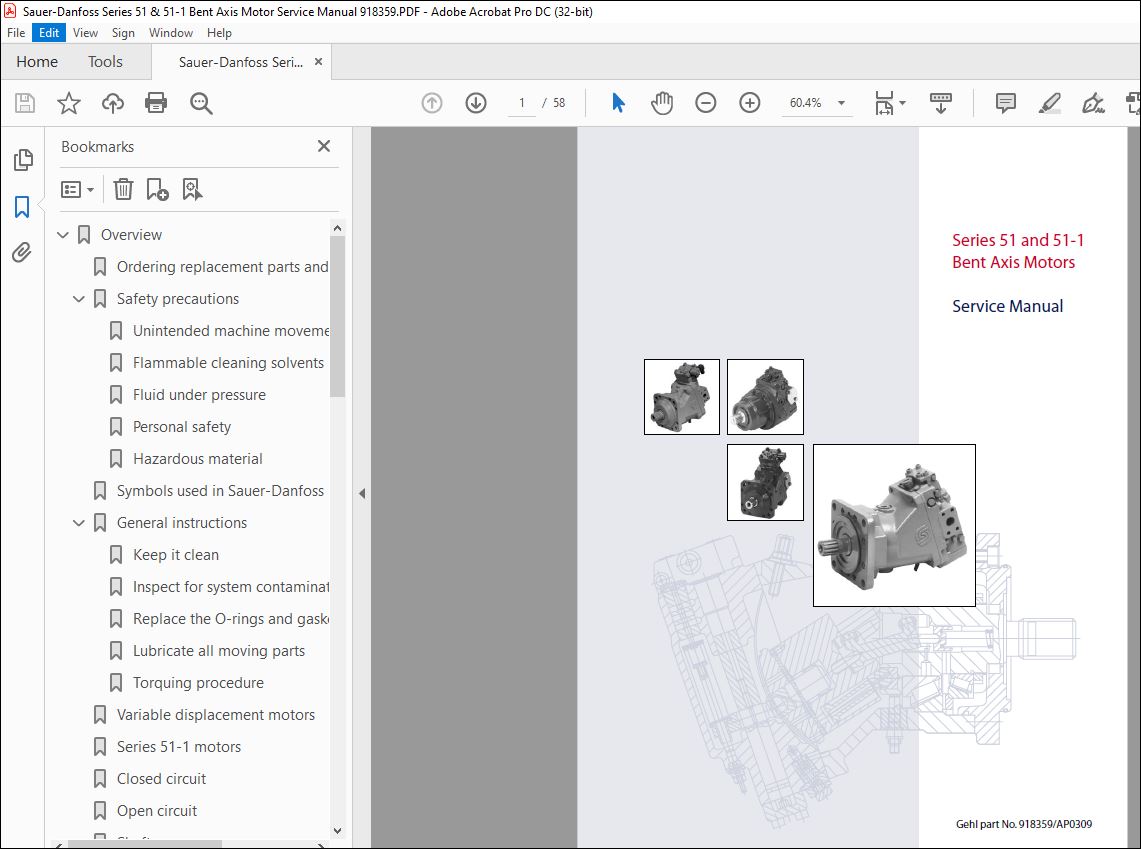Go to previous page arrow icon
The image size is (1141, 849).
(432, 103)
